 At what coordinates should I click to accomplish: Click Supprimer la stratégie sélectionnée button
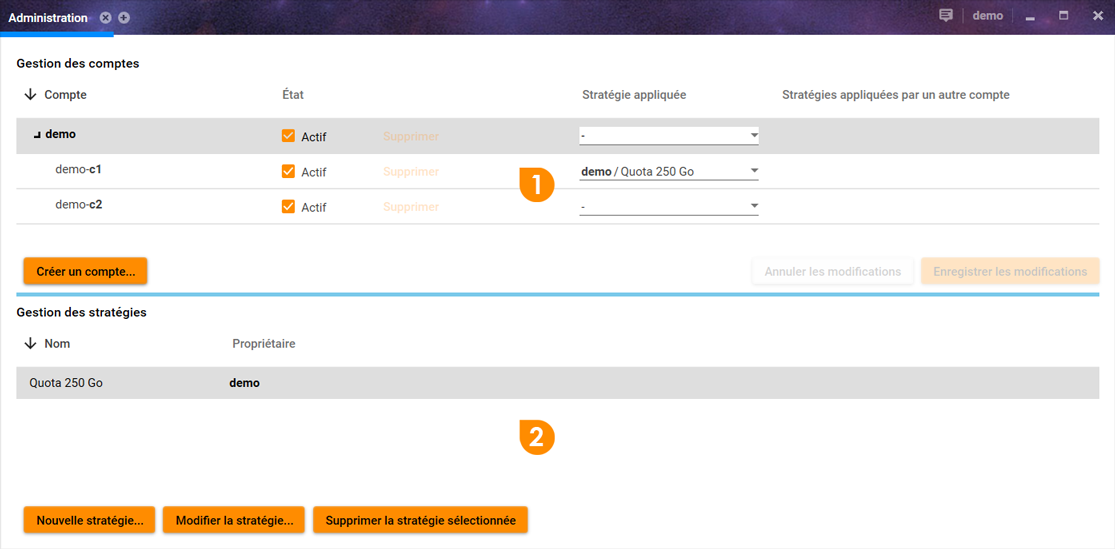(420, 520)
